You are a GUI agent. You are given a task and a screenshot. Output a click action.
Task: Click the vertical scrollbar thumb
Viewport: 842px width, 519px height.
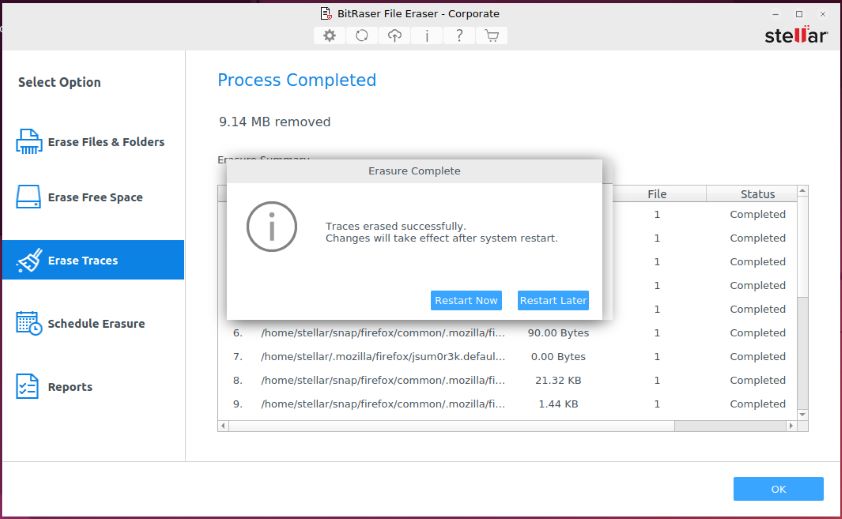tap(803, 247)
